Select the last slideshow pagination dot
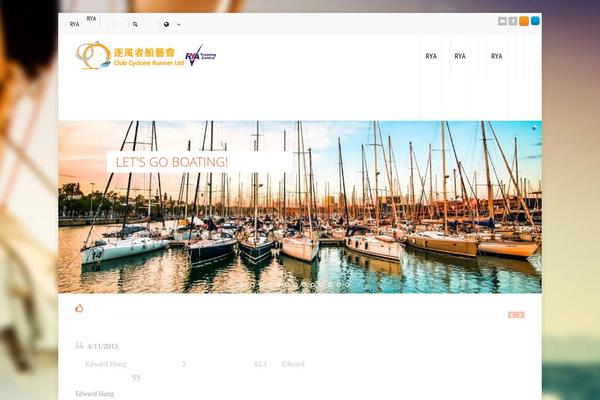This screenshot has width=600, height=400. [347, 285]
